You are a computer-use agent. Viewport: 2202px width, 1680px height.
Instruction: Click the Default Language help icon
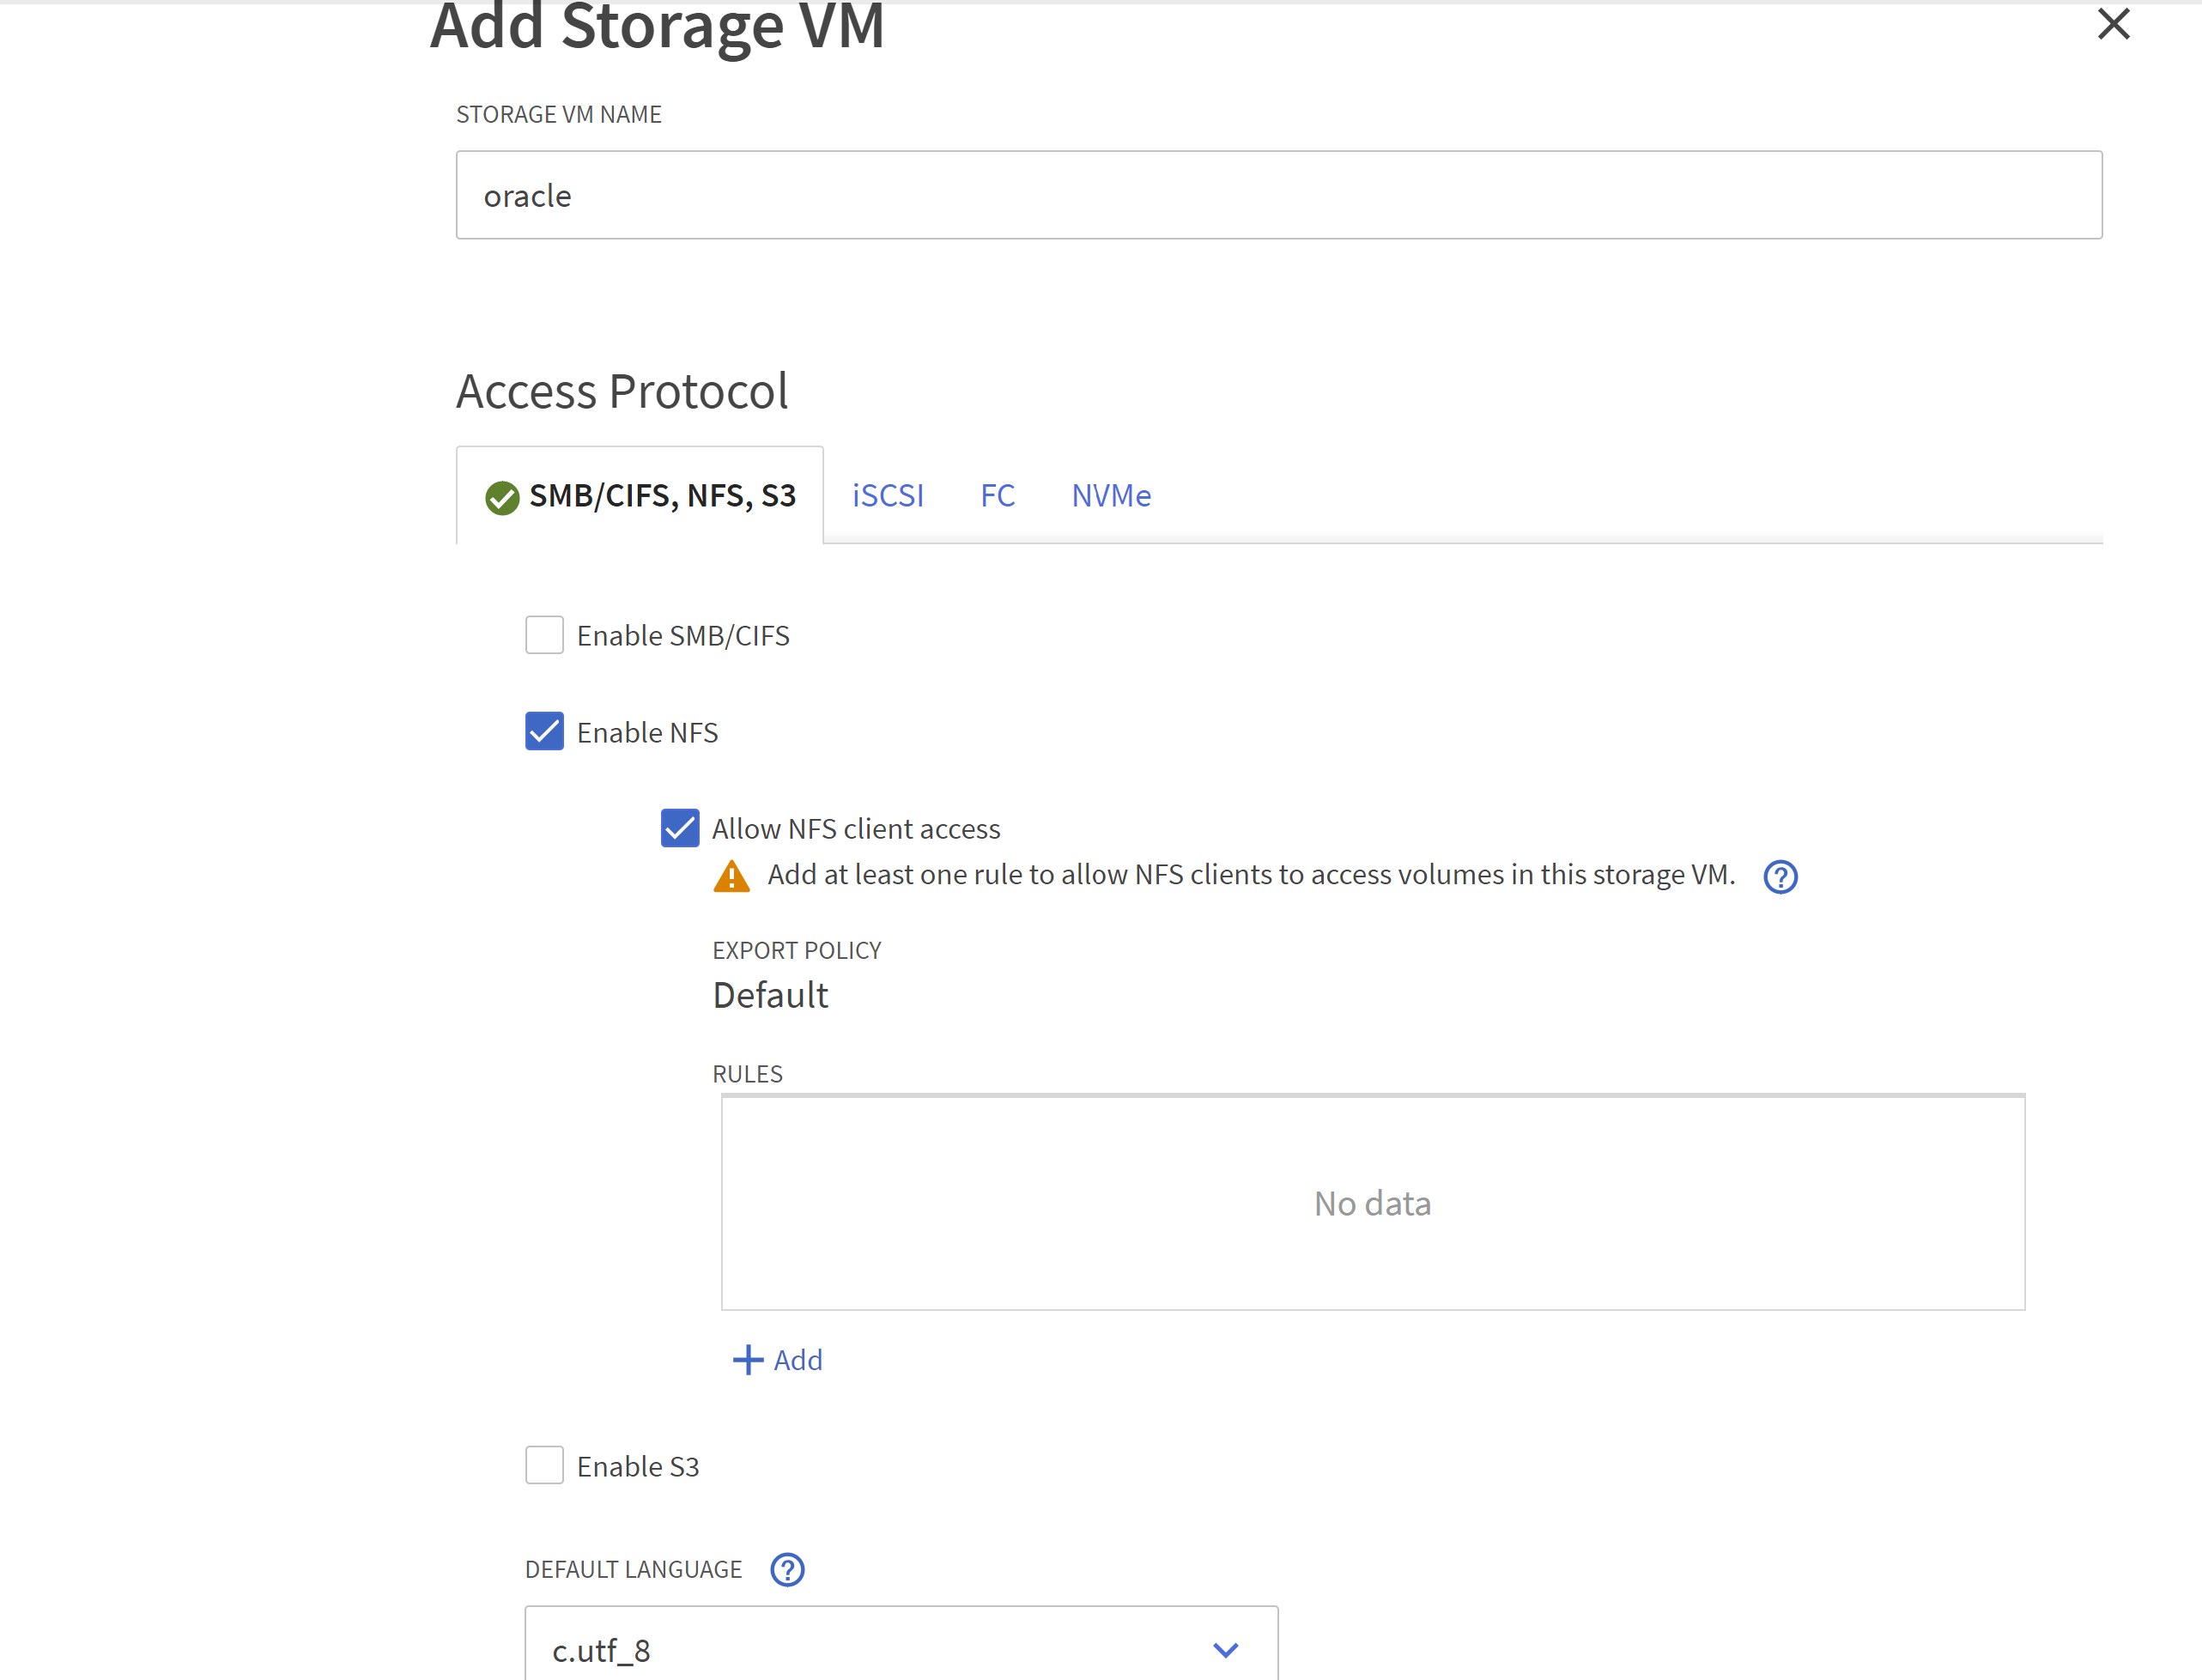coord(787,1569)
